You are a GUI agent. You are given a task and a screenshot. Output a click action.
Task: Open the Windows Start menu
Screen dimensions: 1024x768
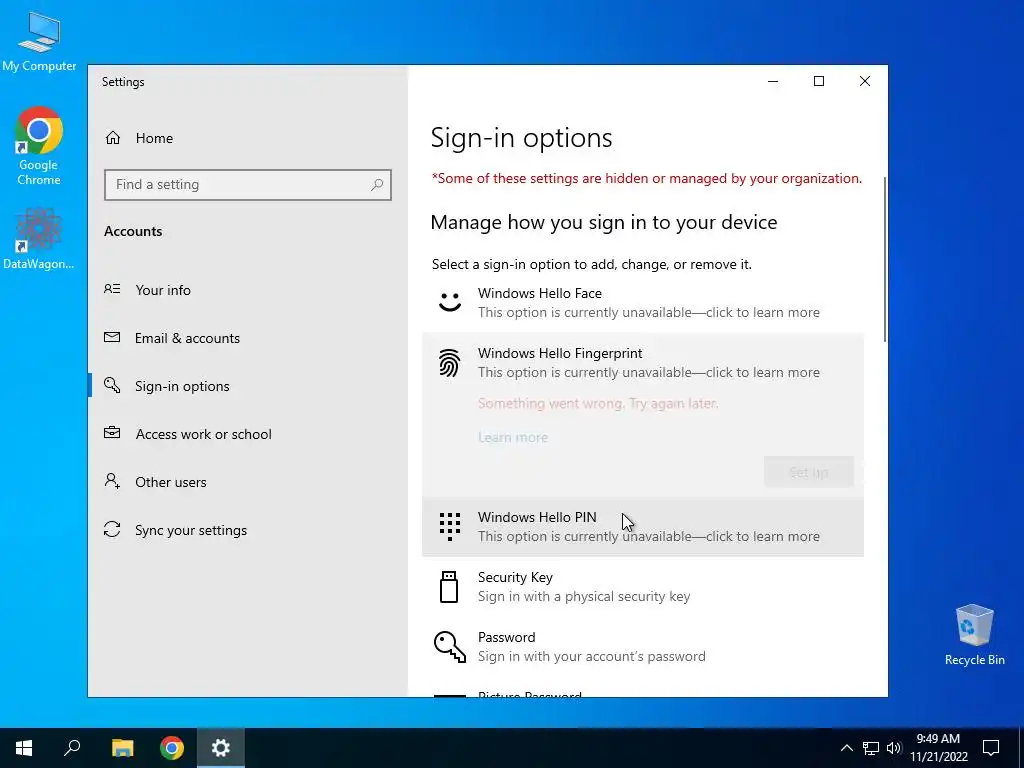[24, 748]
